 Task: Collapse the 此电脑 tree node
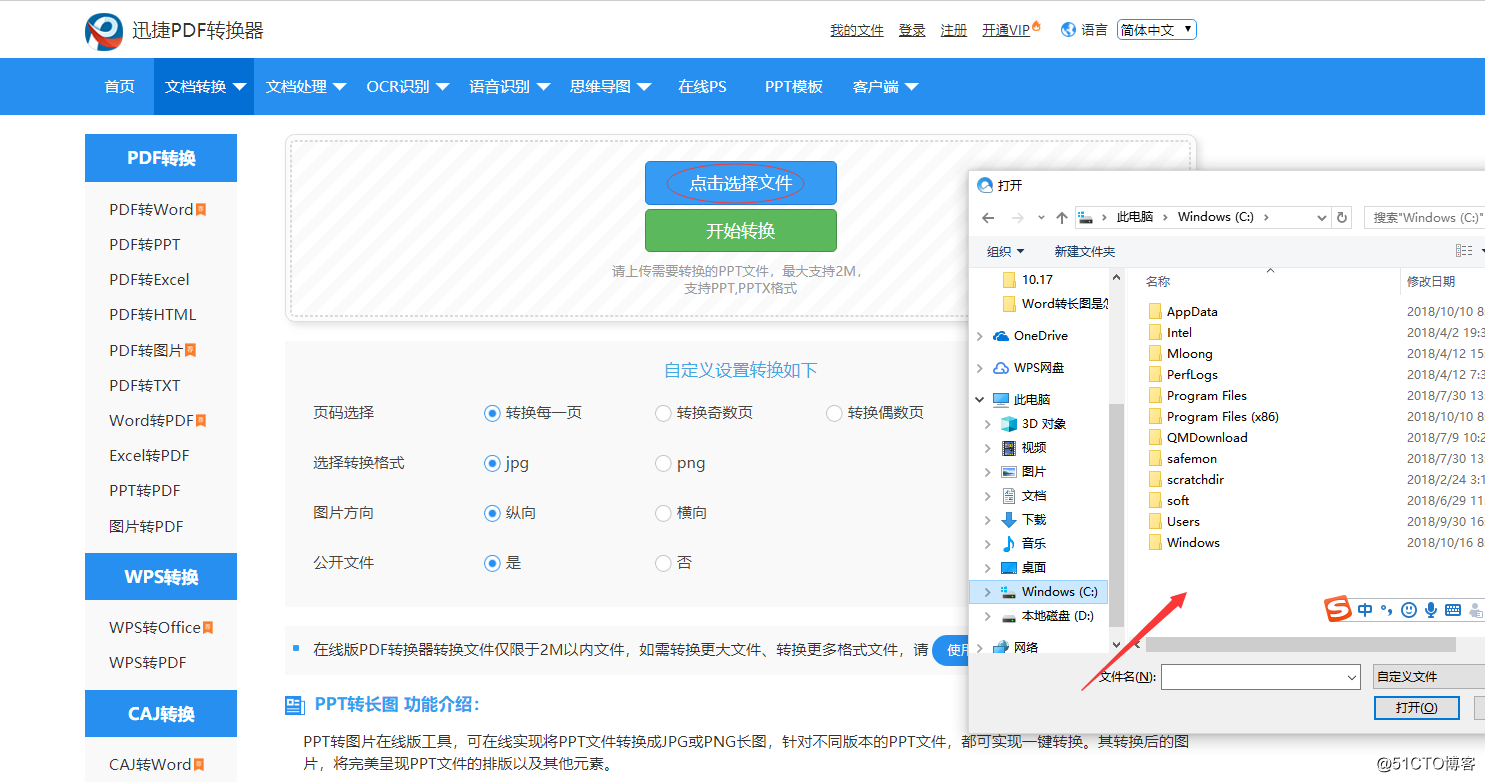click(x=980, y=400)
